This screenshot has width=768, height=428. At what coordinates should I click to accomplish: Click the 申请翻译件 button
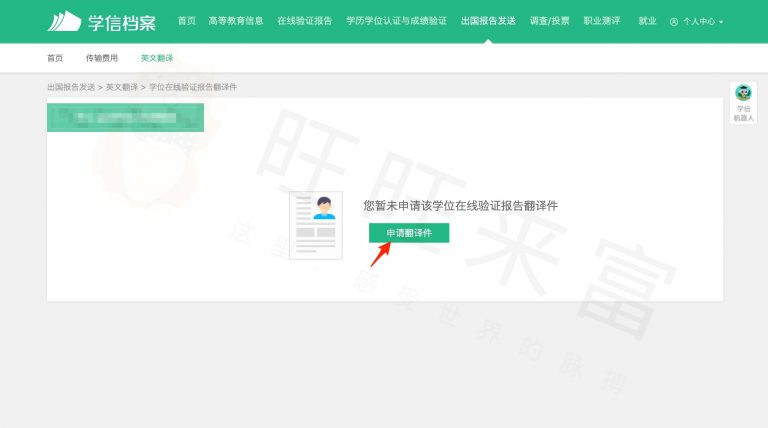[408, 233]
